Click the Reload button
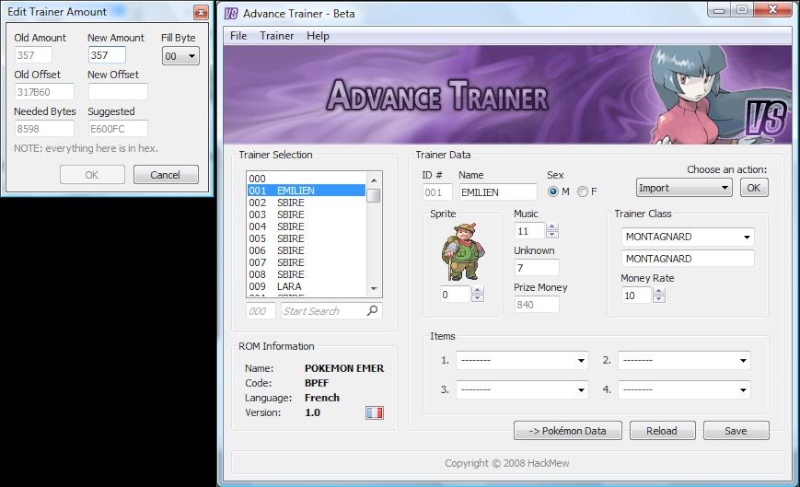This screenshot has height=487, width=800. 662,430
